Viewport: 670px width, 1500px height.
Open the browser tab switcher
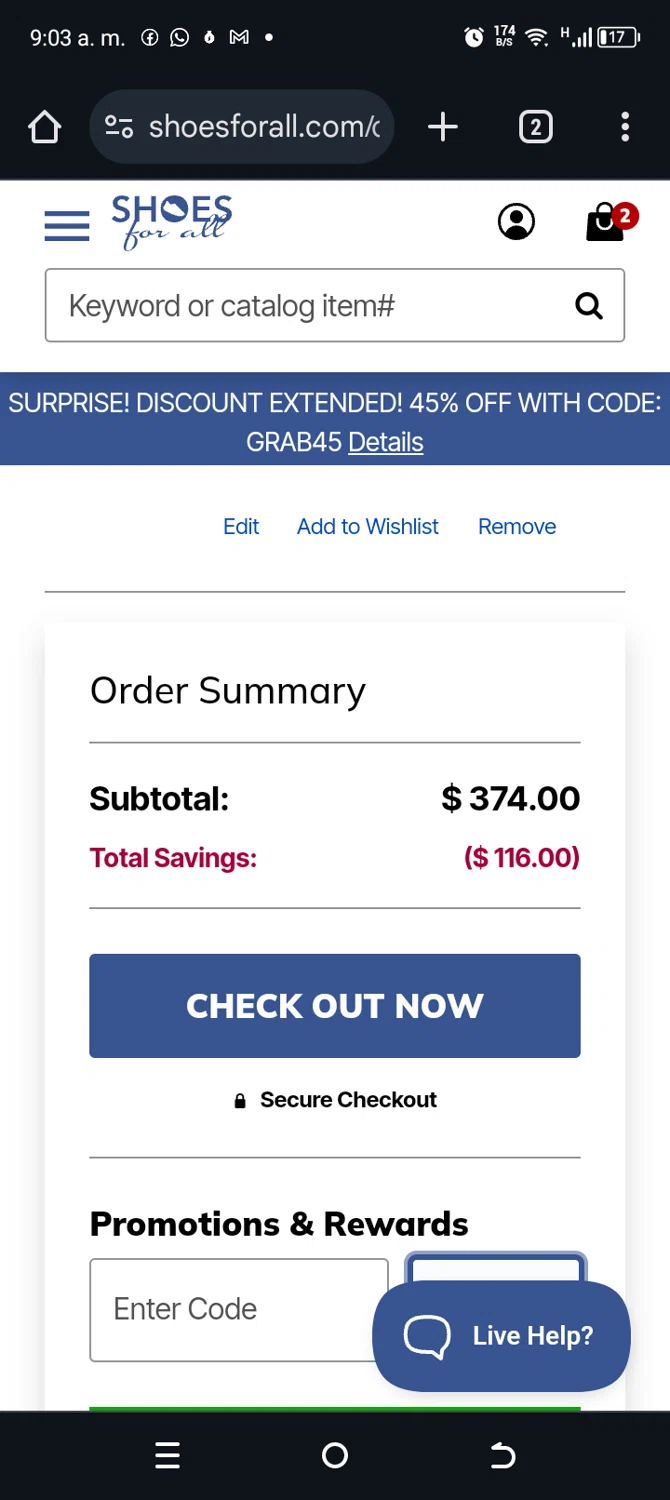(x=536, y=127)
